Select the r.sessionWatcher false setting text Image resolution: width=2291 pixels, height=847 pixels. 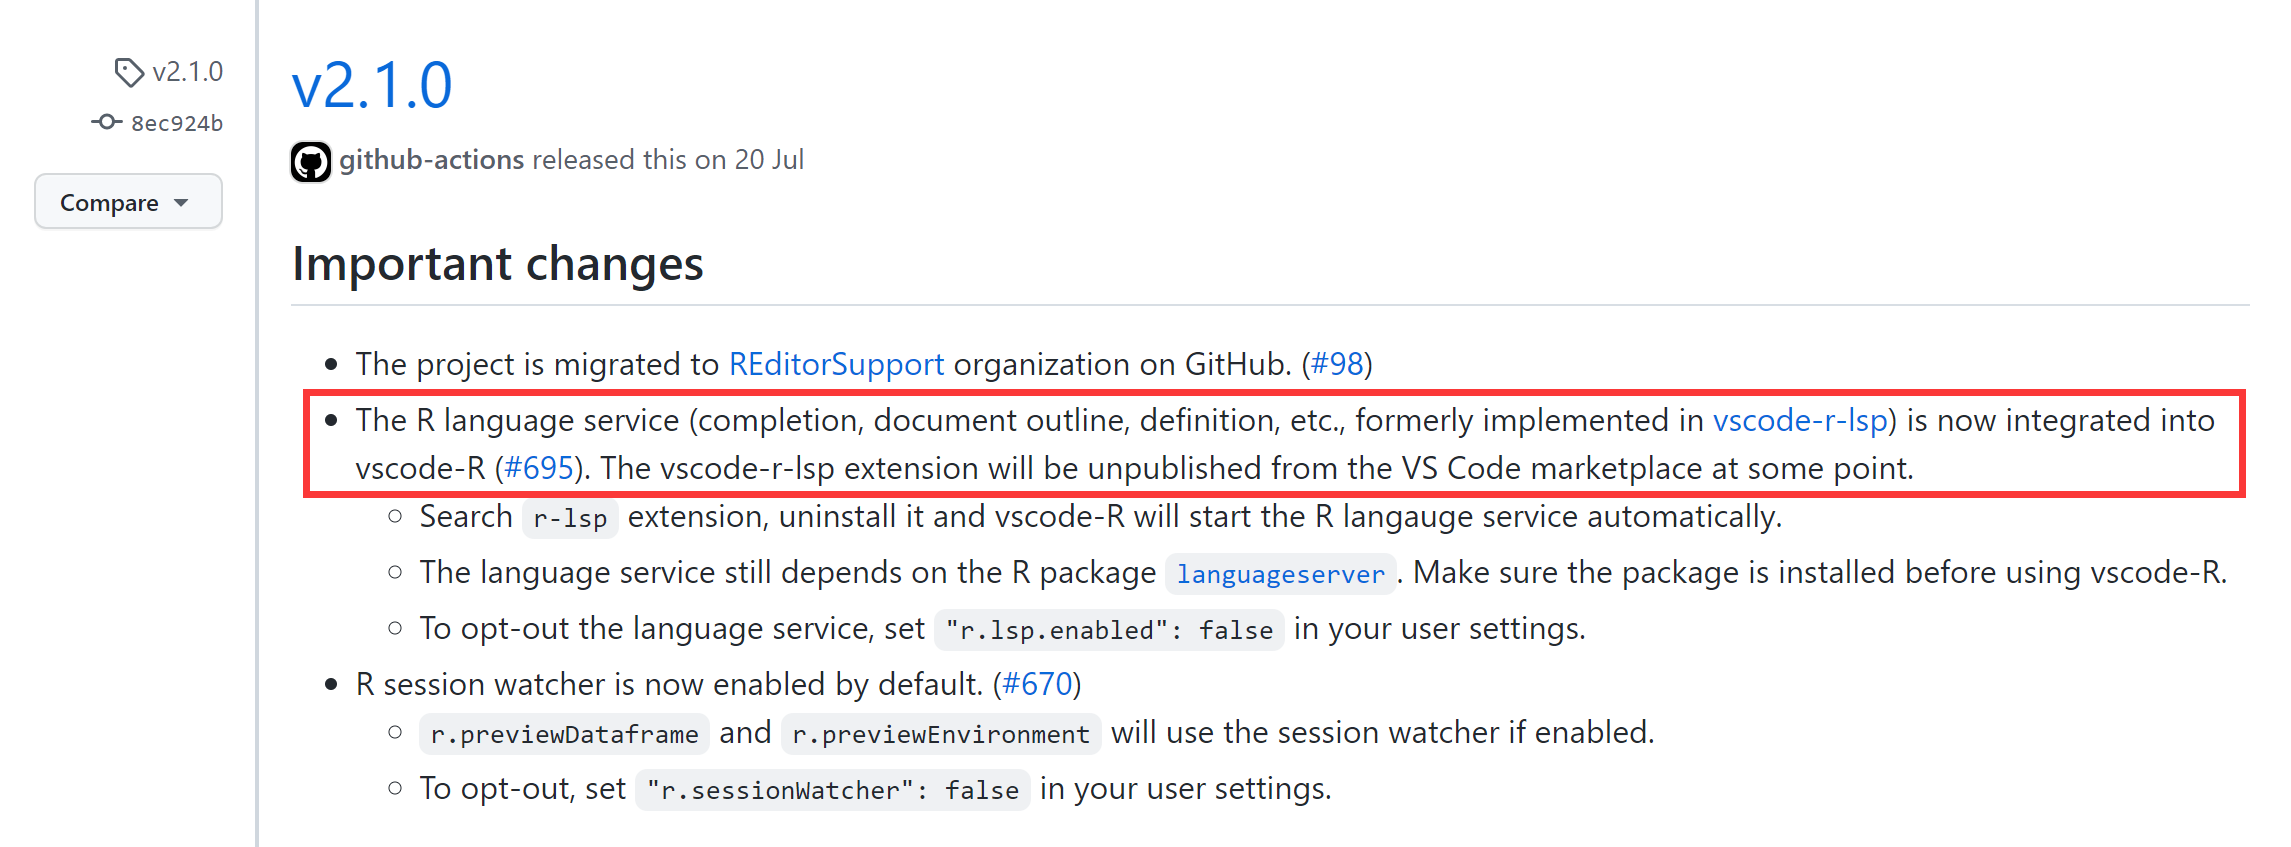point(831,789)
